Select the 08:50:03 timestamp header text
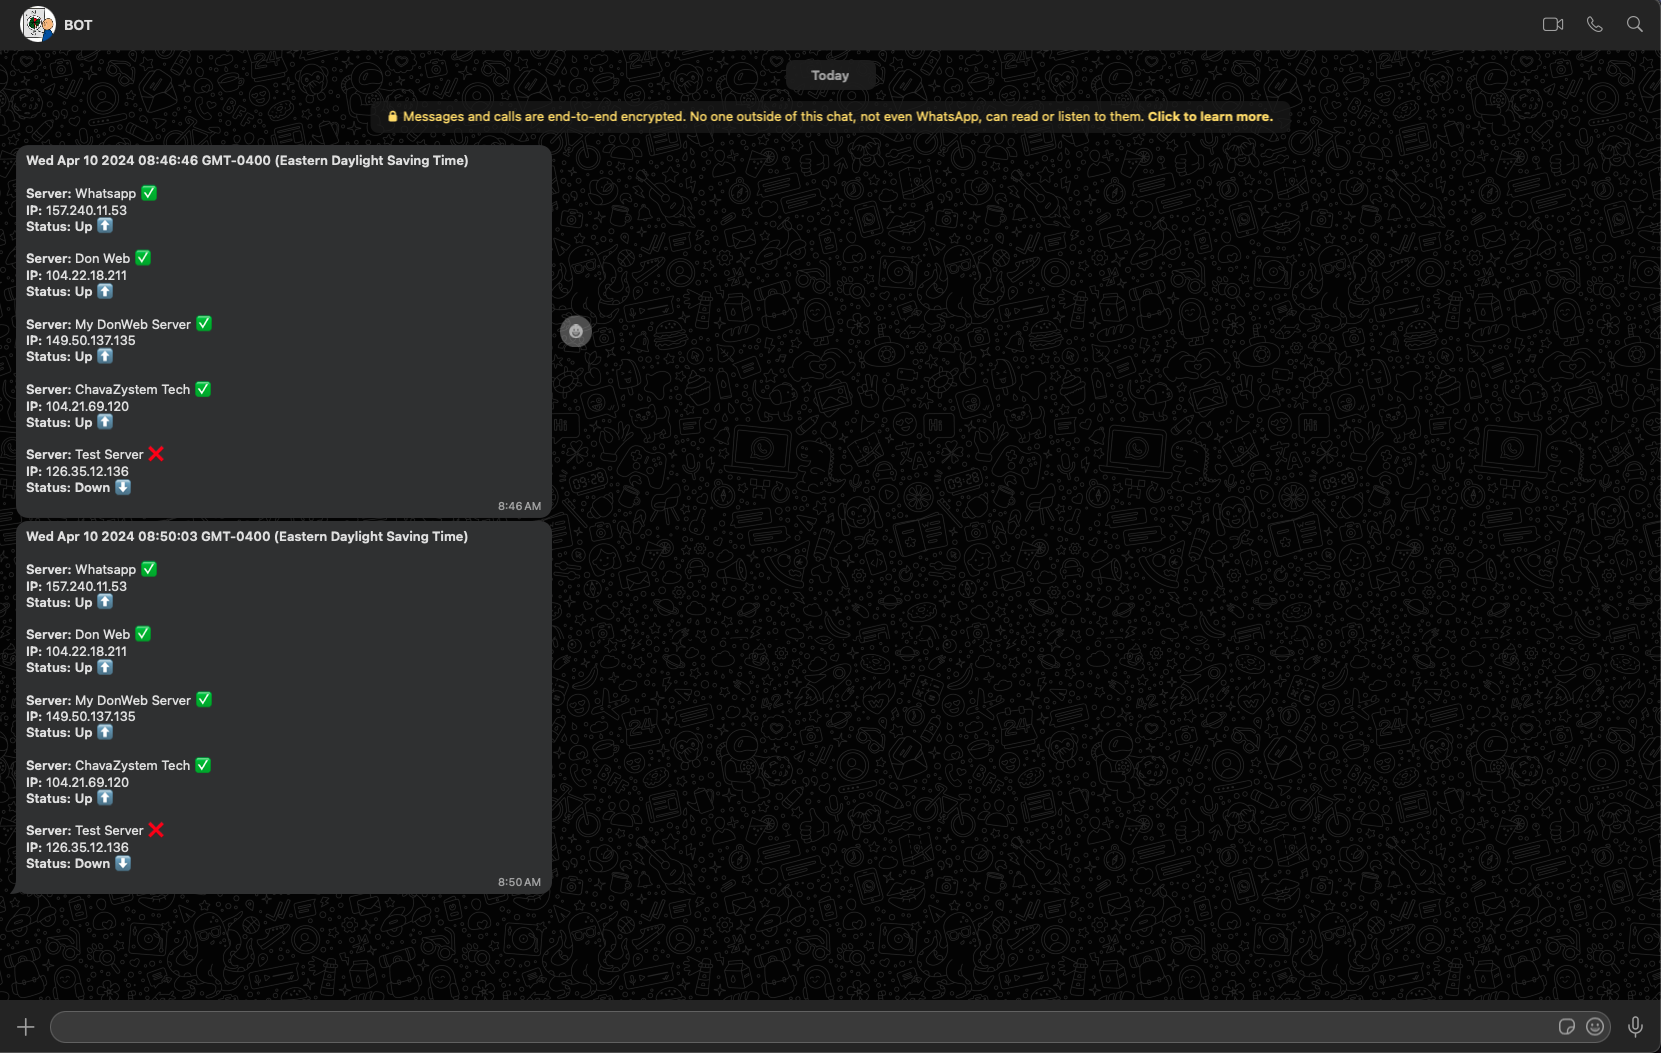The image size is (1661, 1053). pyautogui.click(x=247, y=537)
